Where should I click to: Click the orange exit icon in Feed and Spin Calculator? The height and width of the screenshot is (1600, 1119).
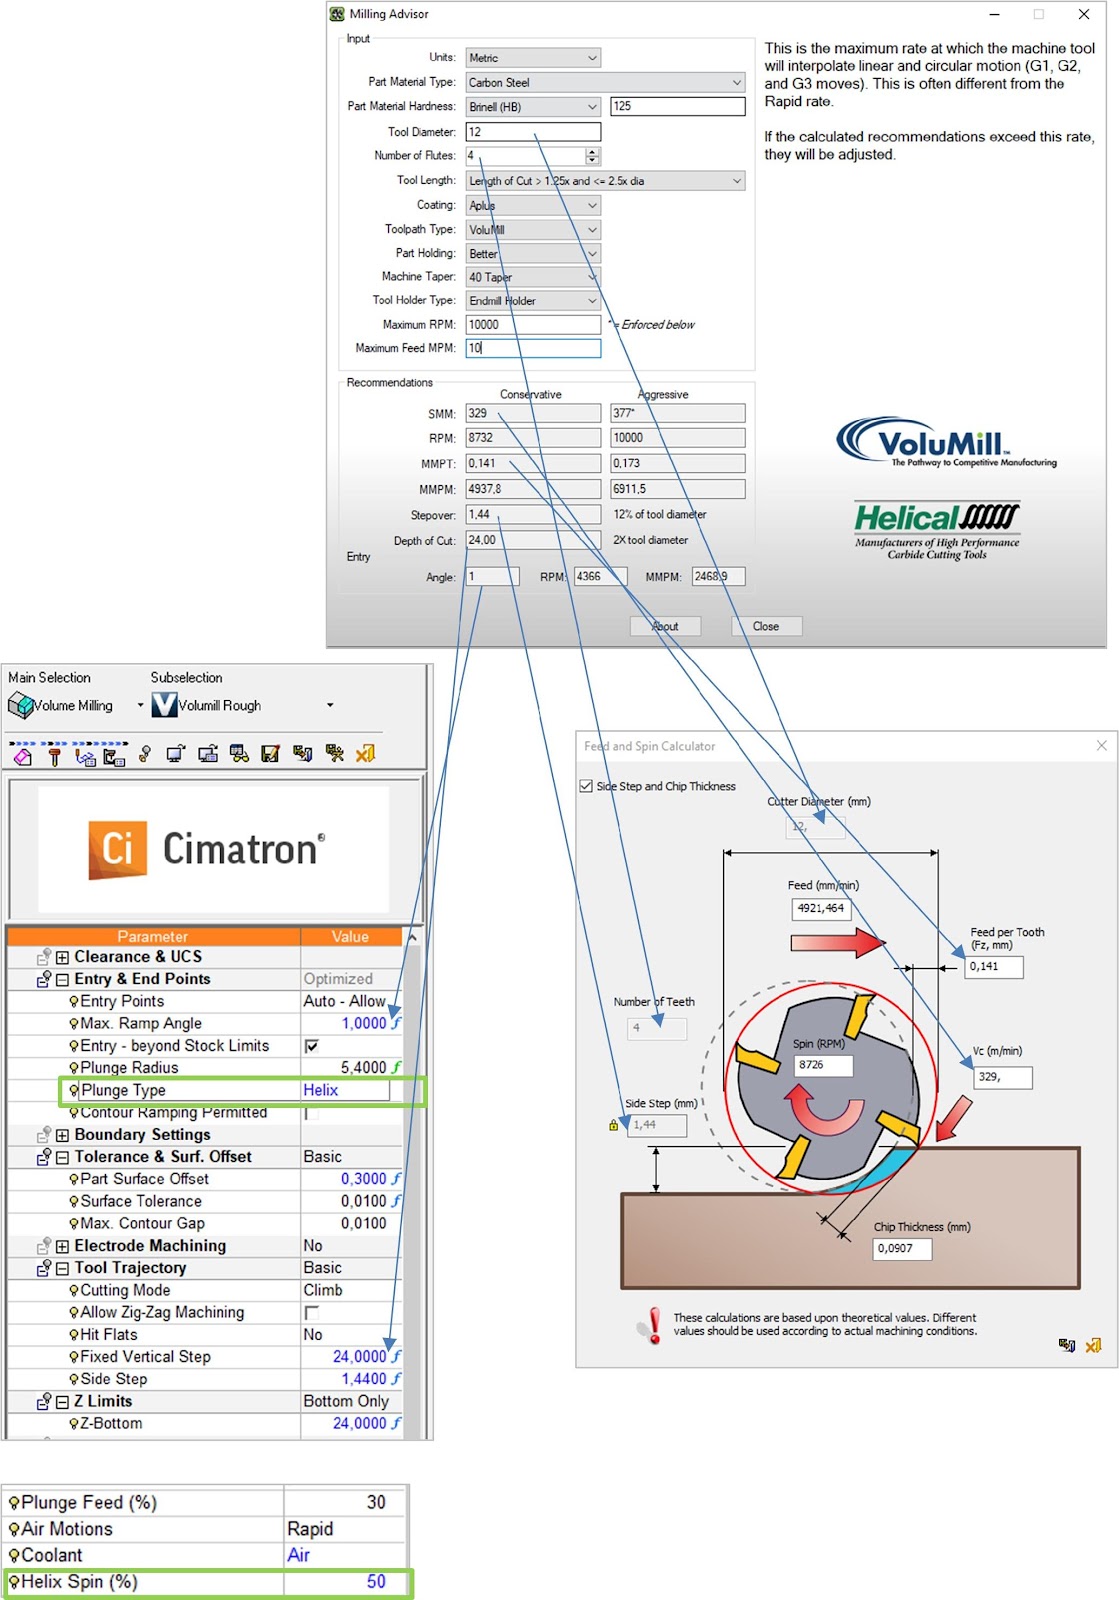pyautogui.click(x=1093, y=1345)
